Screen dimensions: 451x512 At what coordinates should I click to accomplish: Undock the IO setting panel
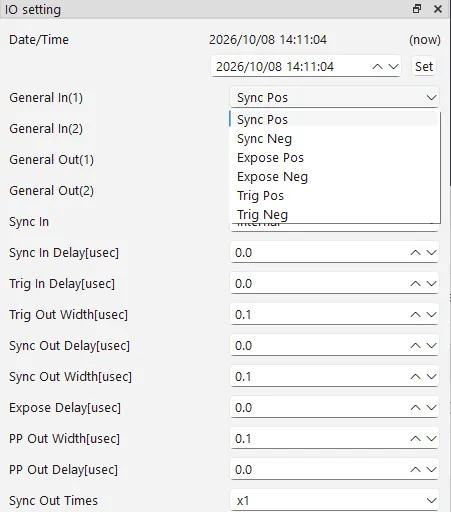[x=417, y=9]
